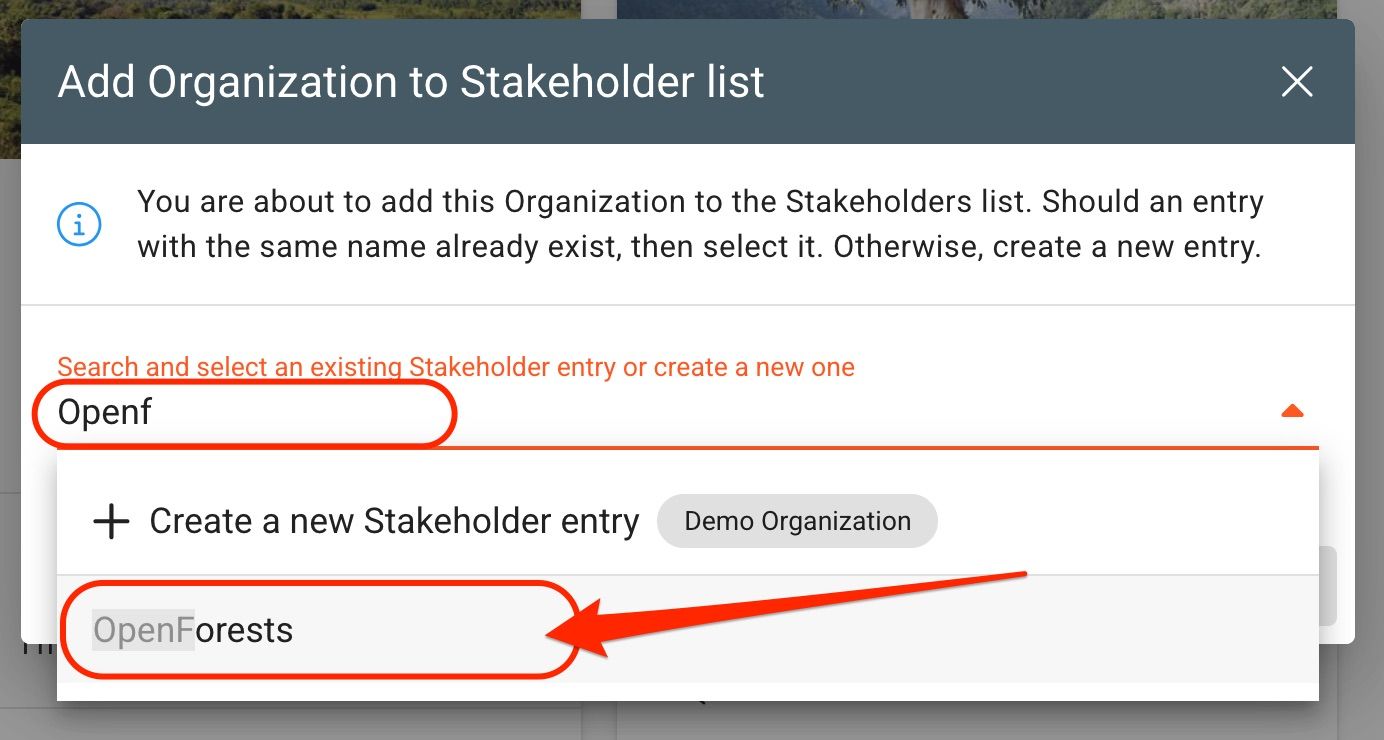Select the OpenForests suggestion
Screen dimensions: 1384x740
[x=688, y=630]
